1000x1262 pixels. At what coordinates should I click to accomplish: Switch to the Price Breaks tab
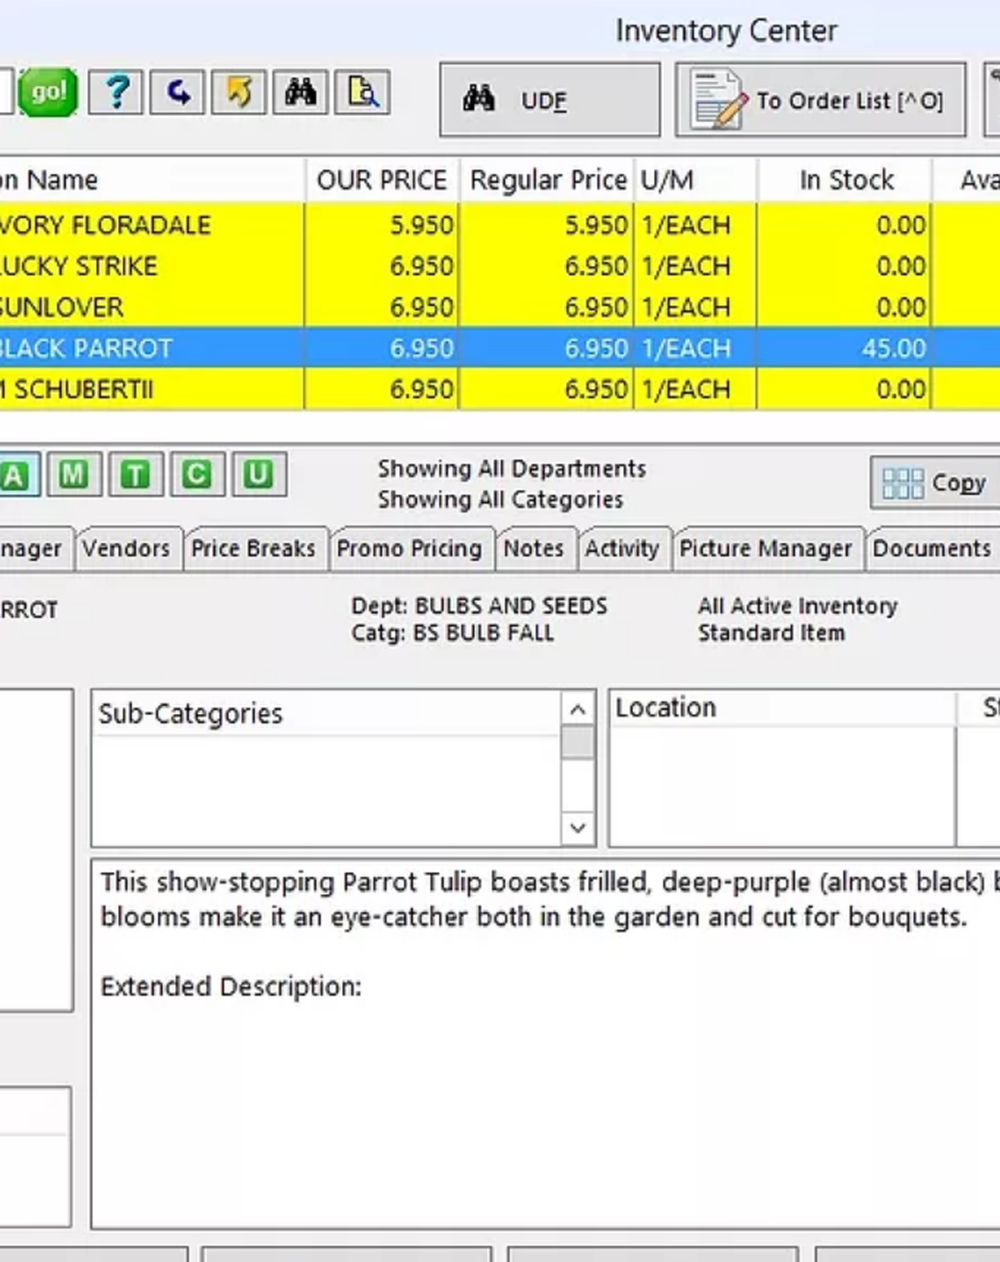pos(254,549)
